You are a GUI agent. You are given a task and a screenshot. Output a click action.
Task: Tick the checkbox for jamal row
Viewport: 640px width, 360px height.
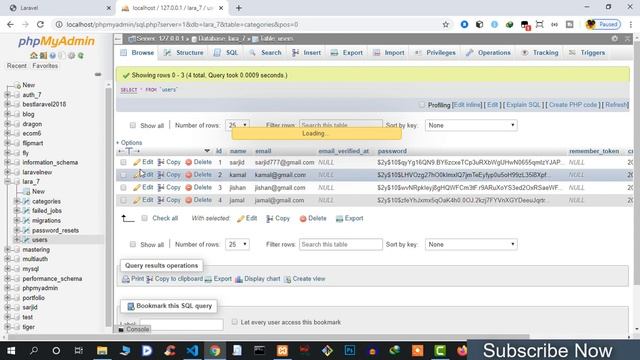[123, 200]
